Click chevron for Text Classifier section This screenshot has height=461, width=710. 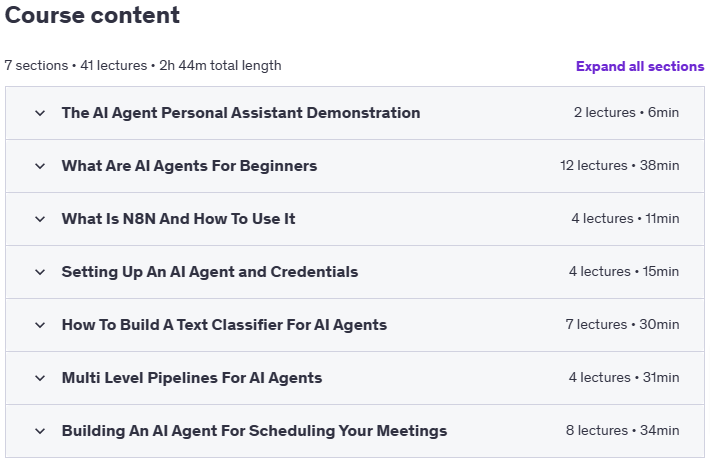[x=40, y=325]
